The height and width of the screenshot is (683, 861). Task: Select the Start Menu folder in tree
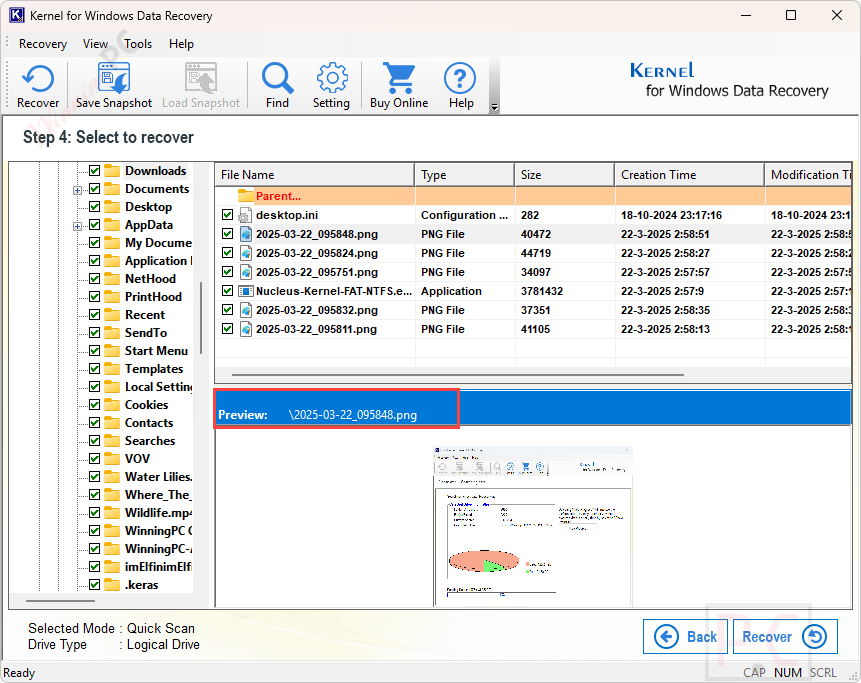coord(156,351)
